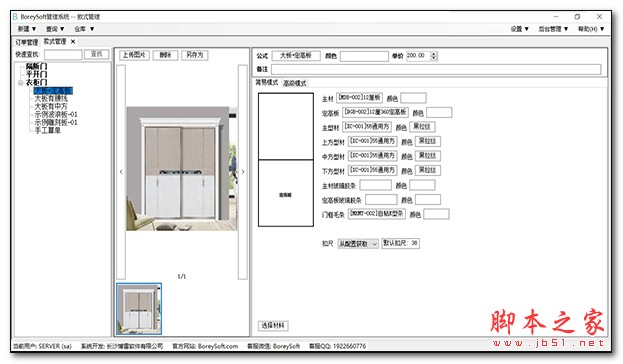623x364 pixels.
Task: Click the 下方型材 55通用方 field
Action: point(373,170)
